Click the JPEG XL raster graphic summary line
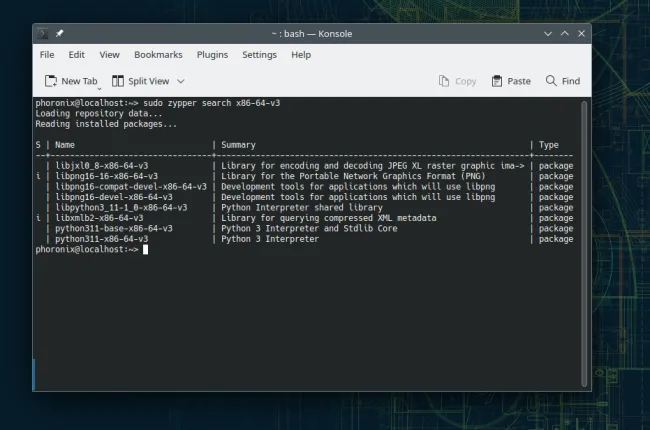Screen dimensions: 650x430 pos(372,166)
